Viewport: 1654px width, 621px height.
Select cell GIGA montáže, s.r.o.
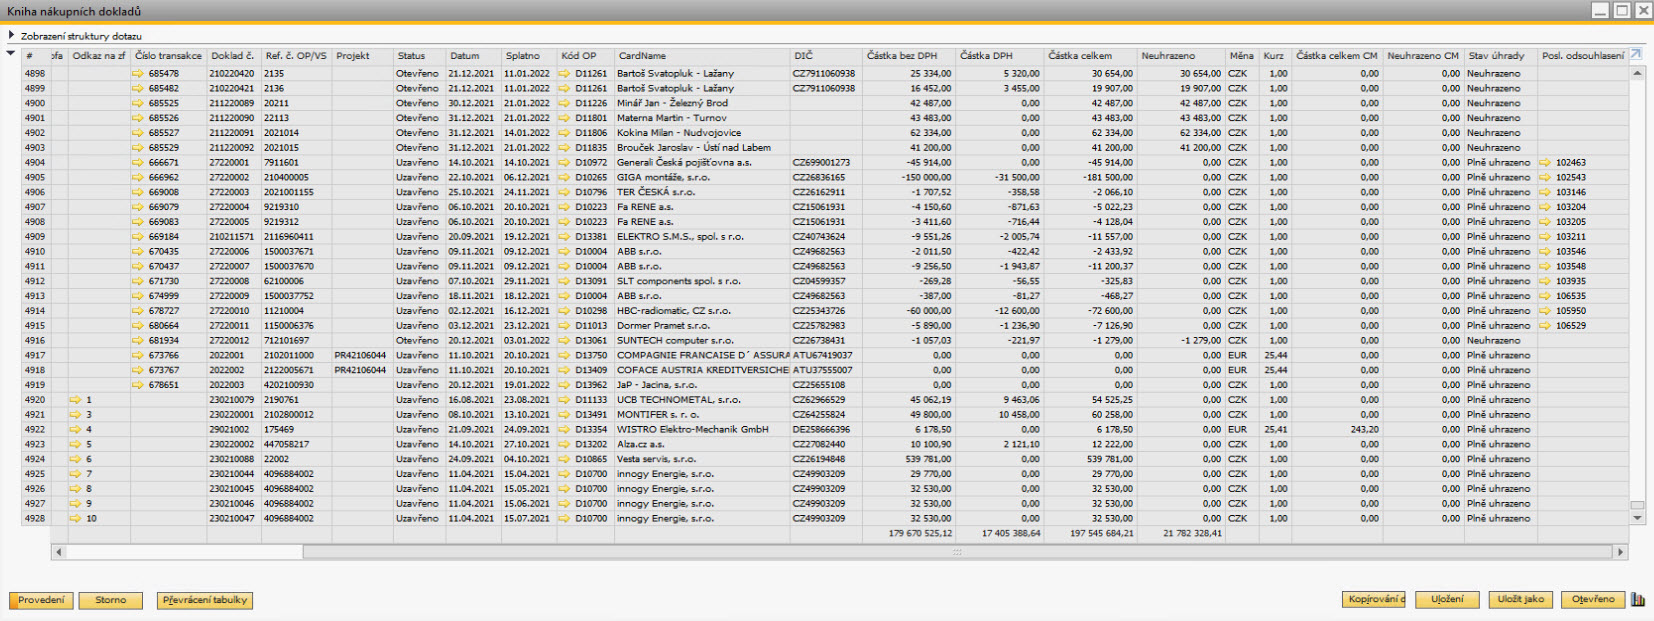pos(702,178)
